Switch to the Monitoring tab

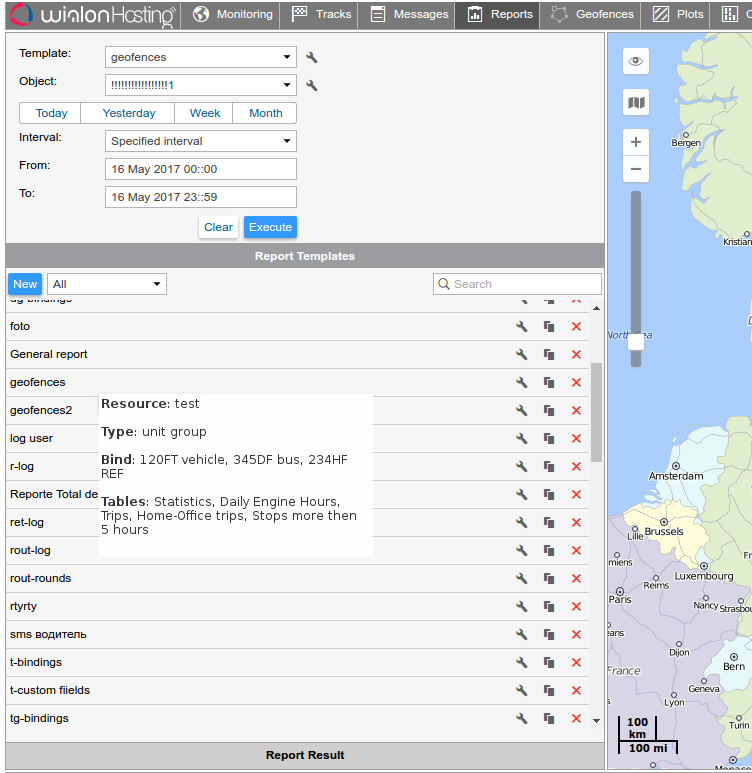pos(233,15)
